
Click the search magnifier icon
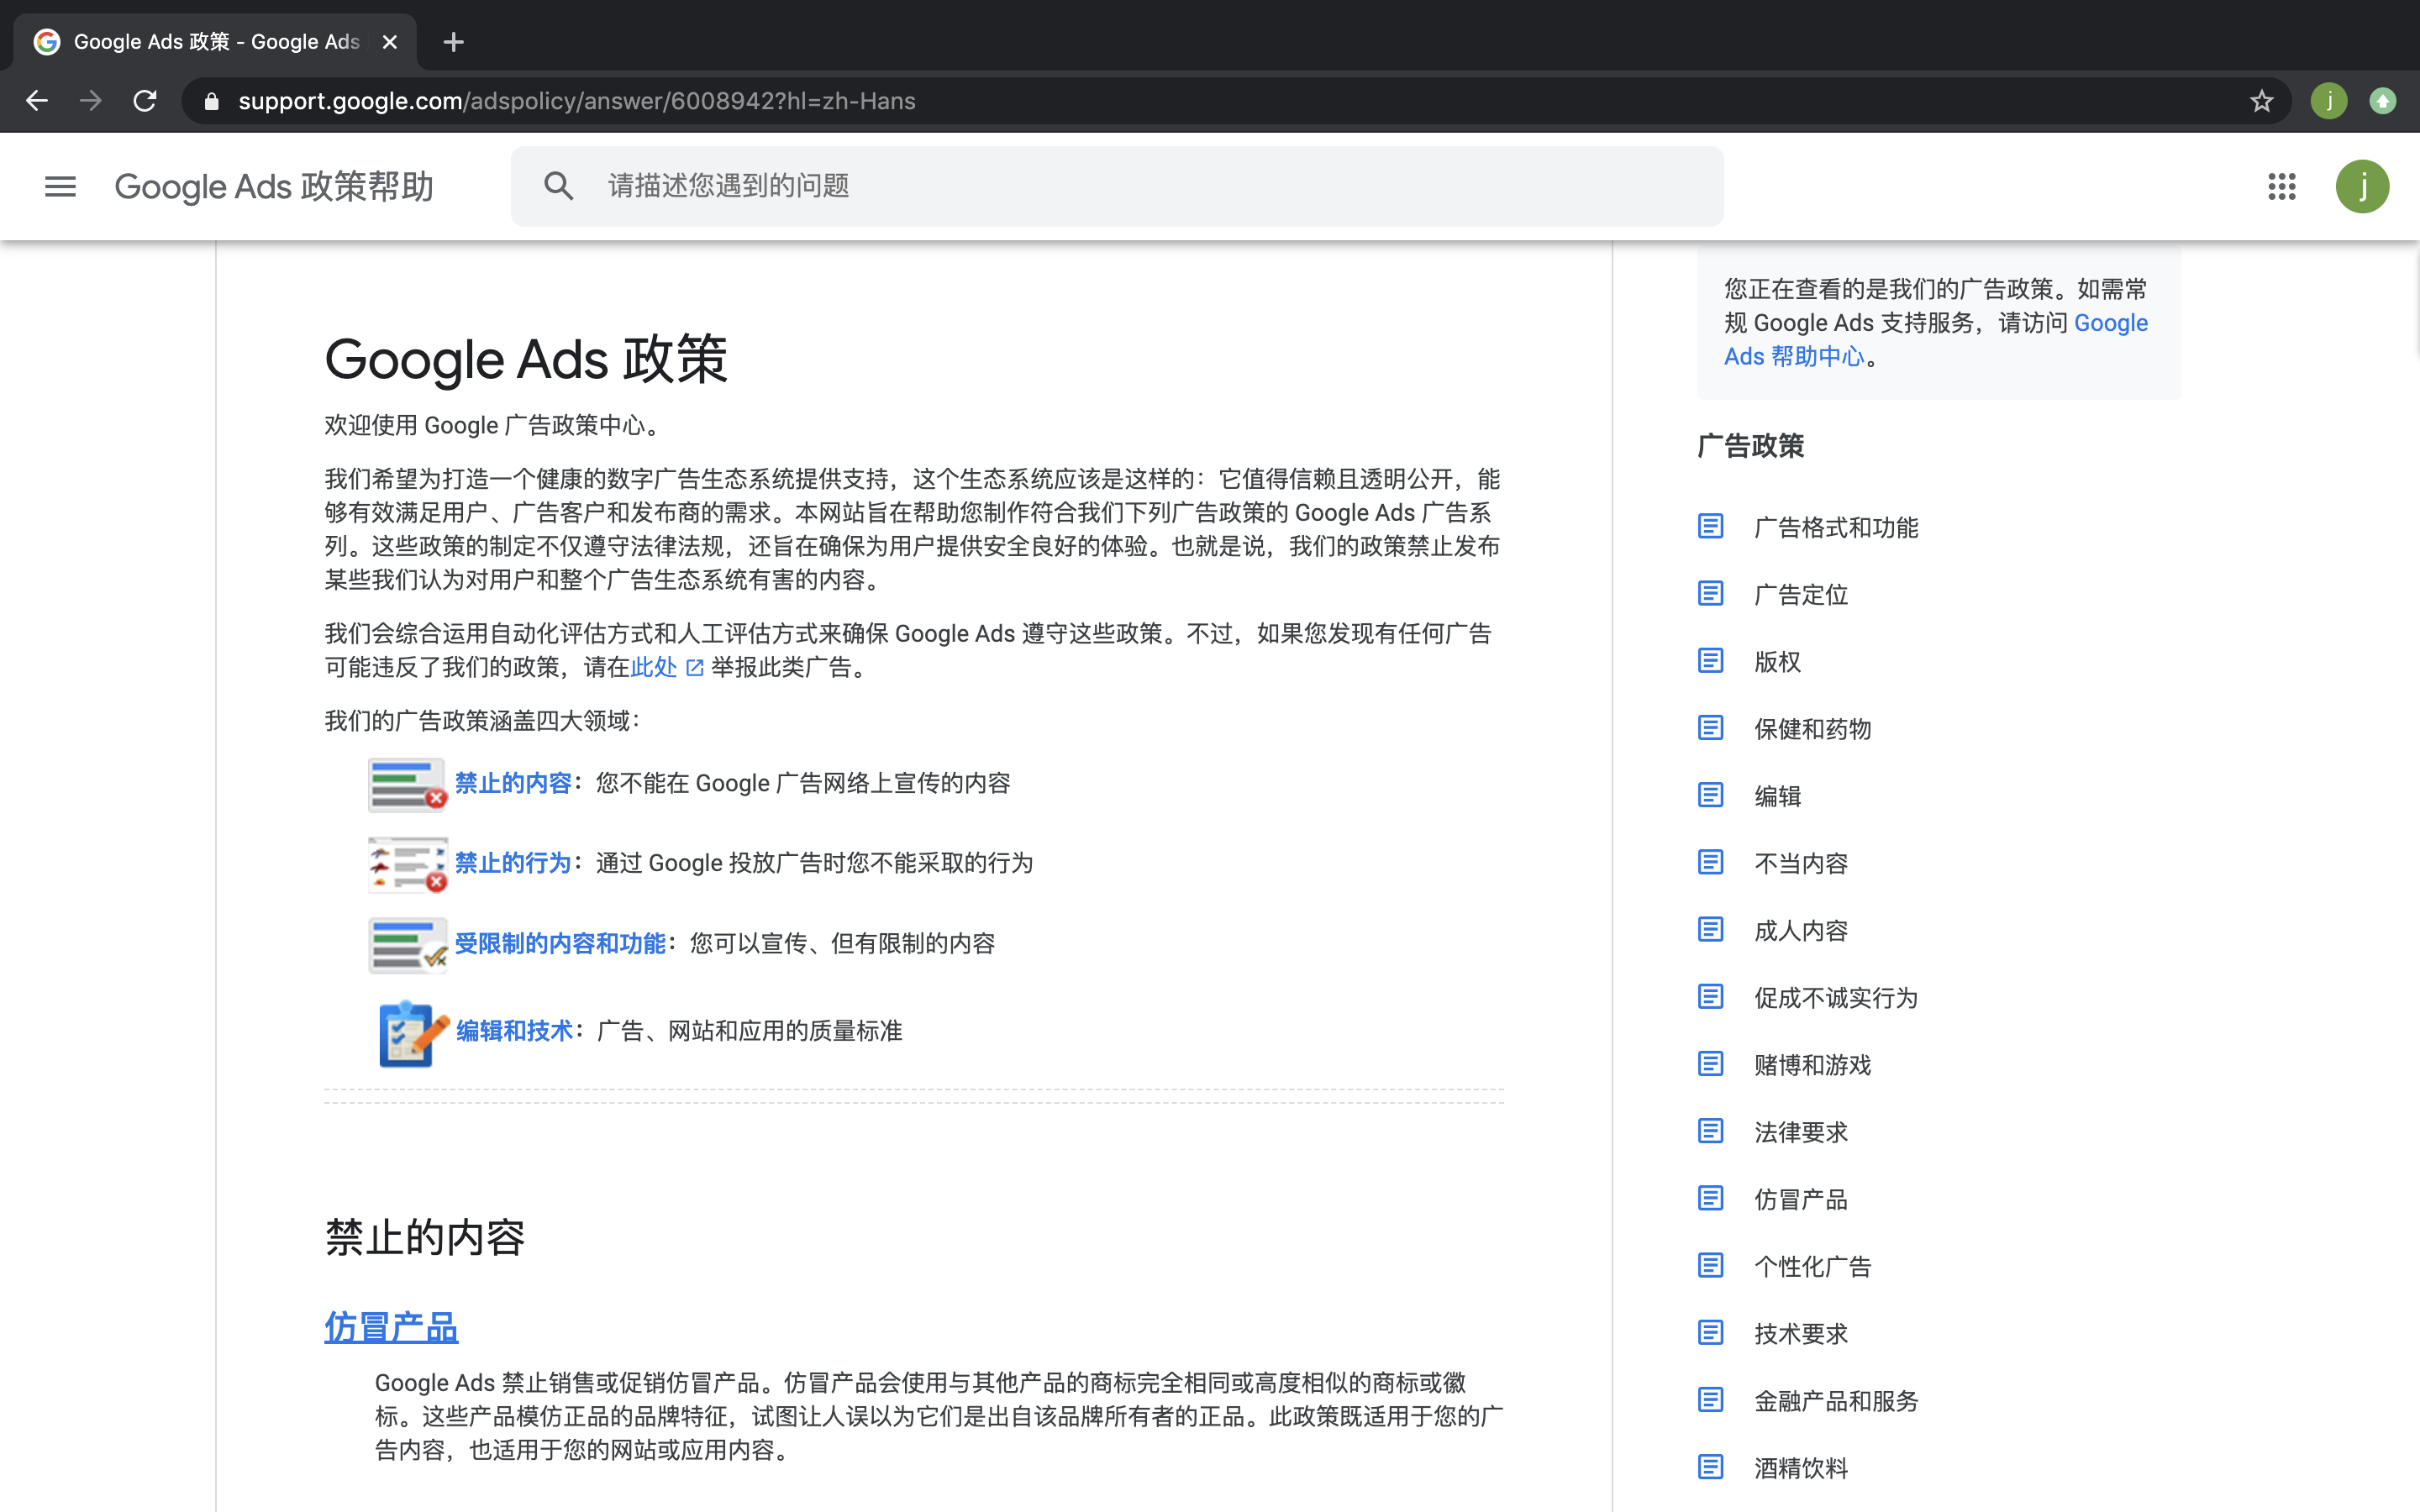coord(558,186)
